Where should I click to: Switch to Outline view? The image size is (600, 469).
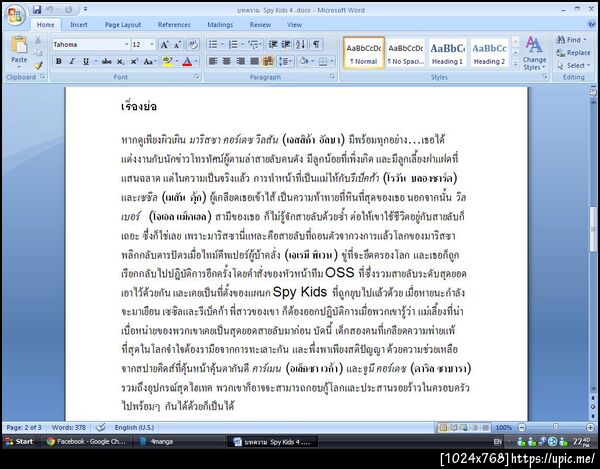click(x=474, y=428)
